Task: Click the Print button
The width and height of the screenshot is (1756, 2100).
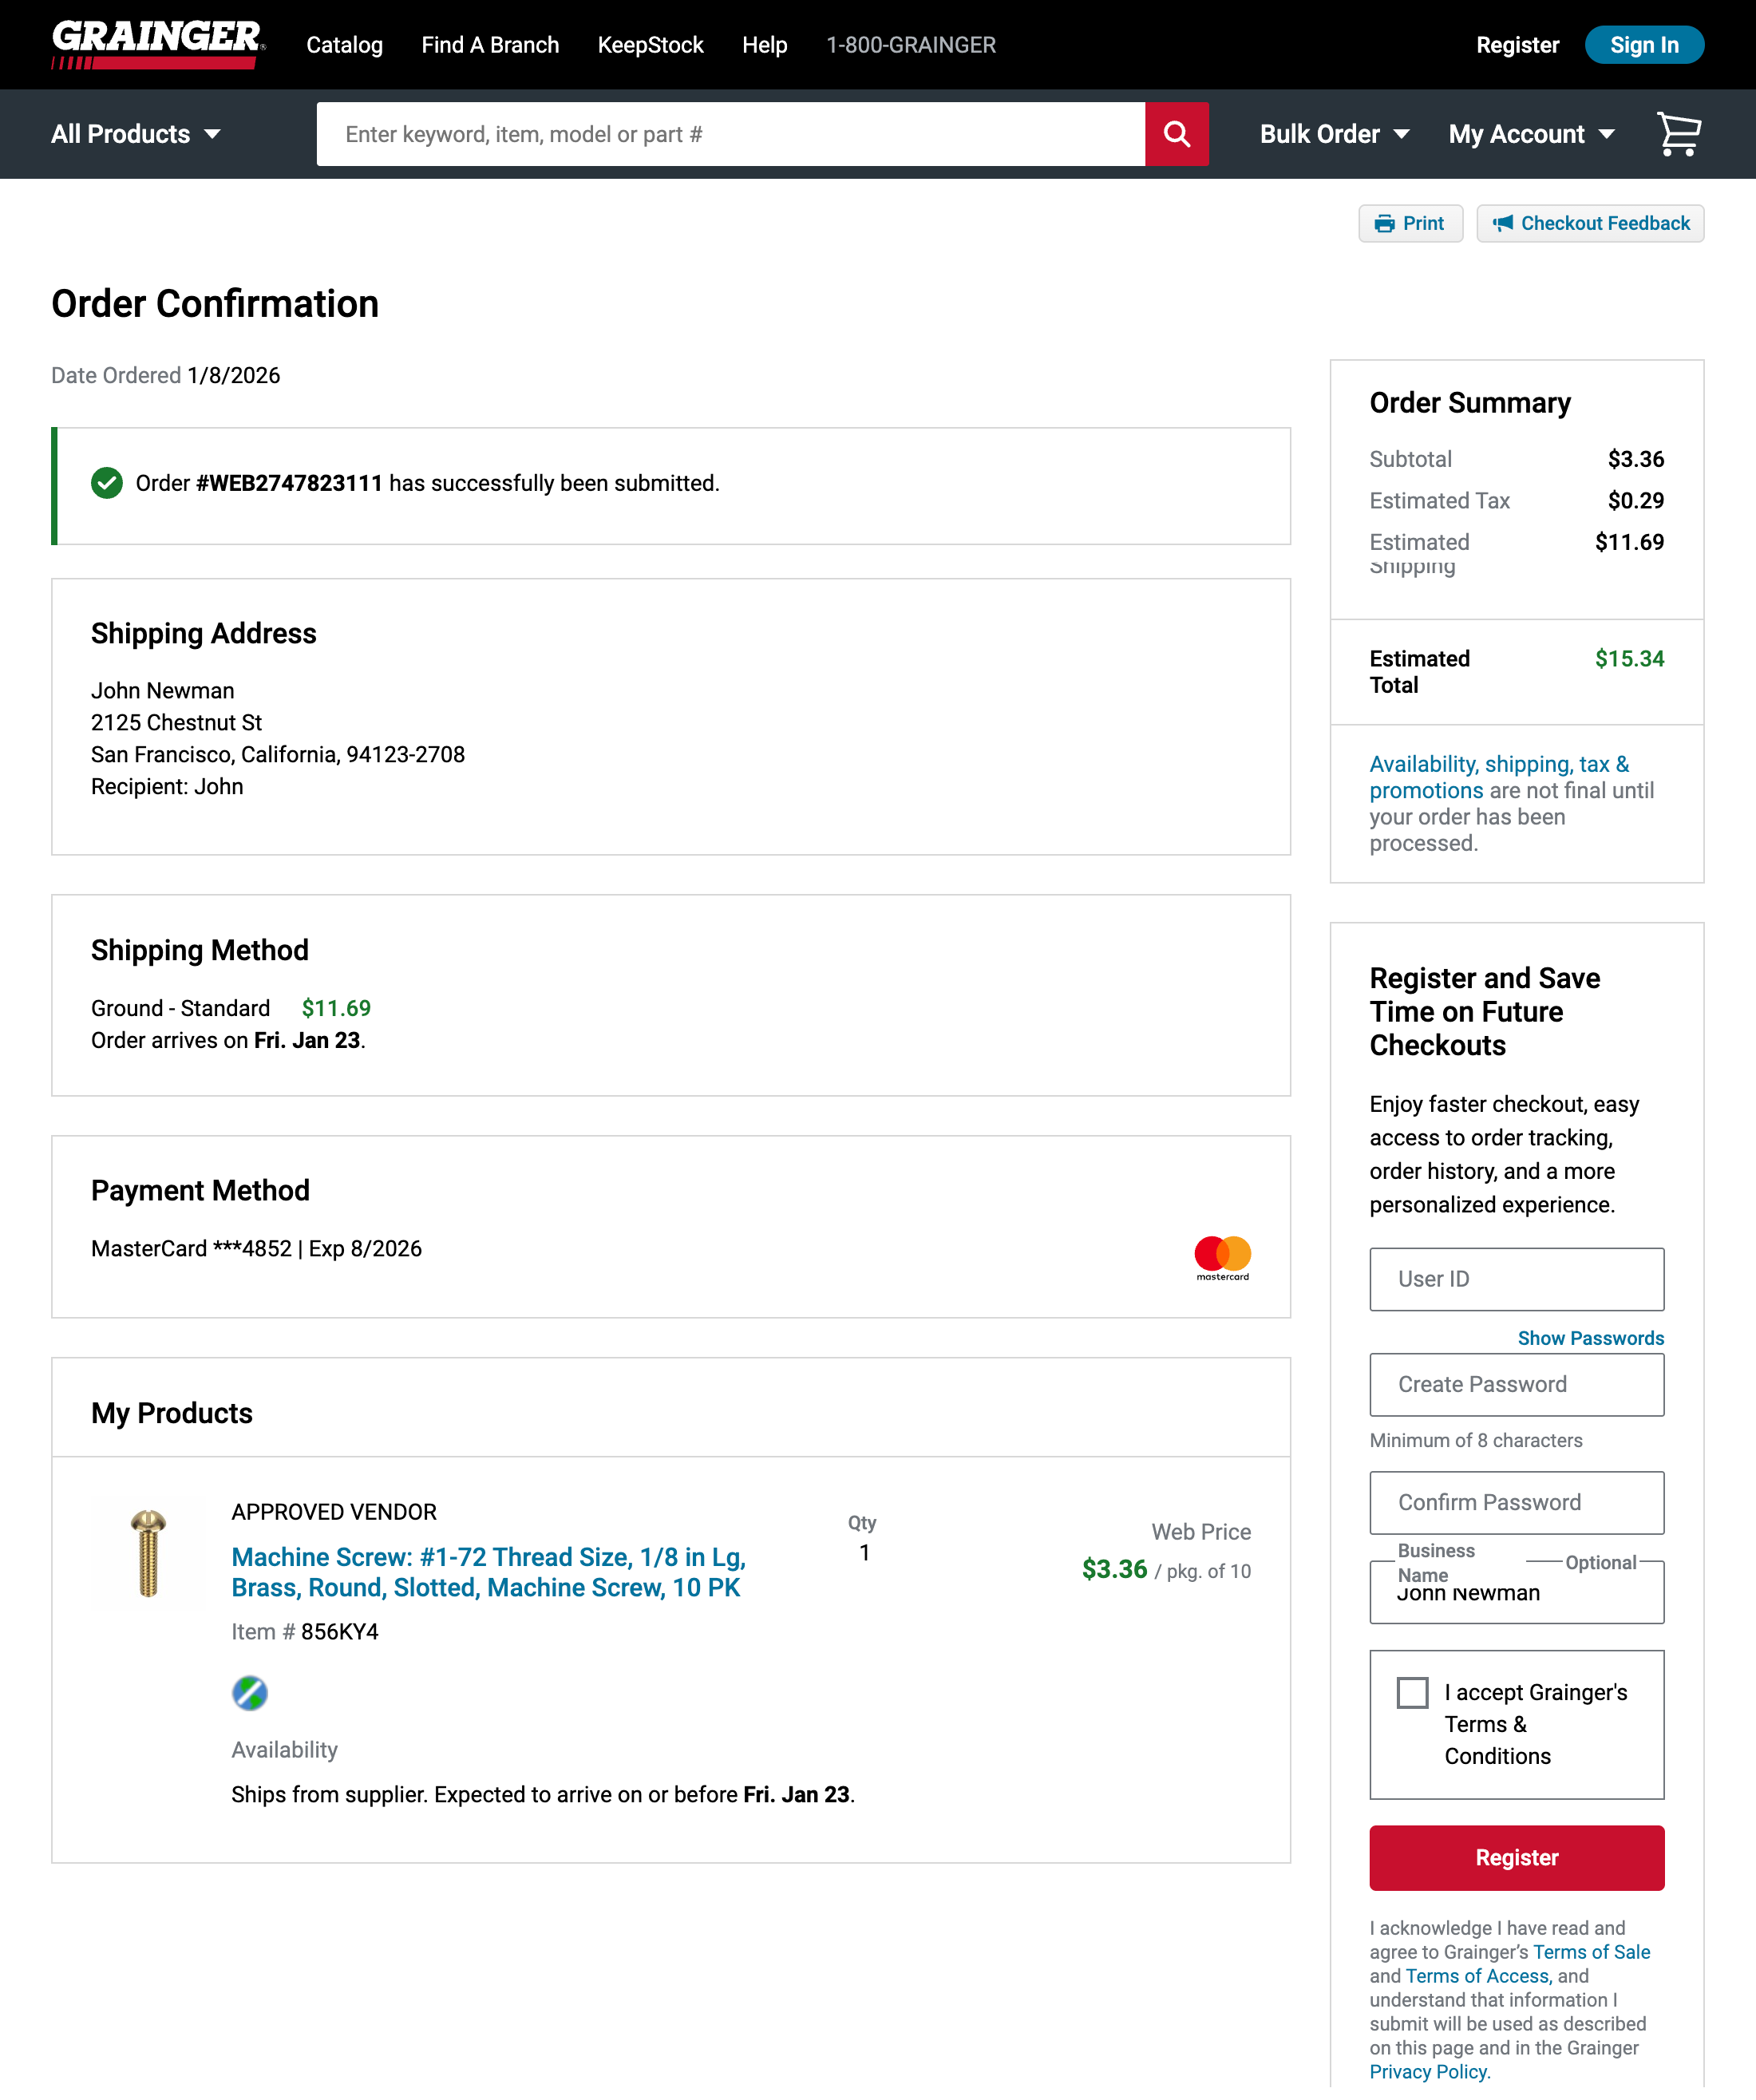Action: click(x=1410, y=223)
